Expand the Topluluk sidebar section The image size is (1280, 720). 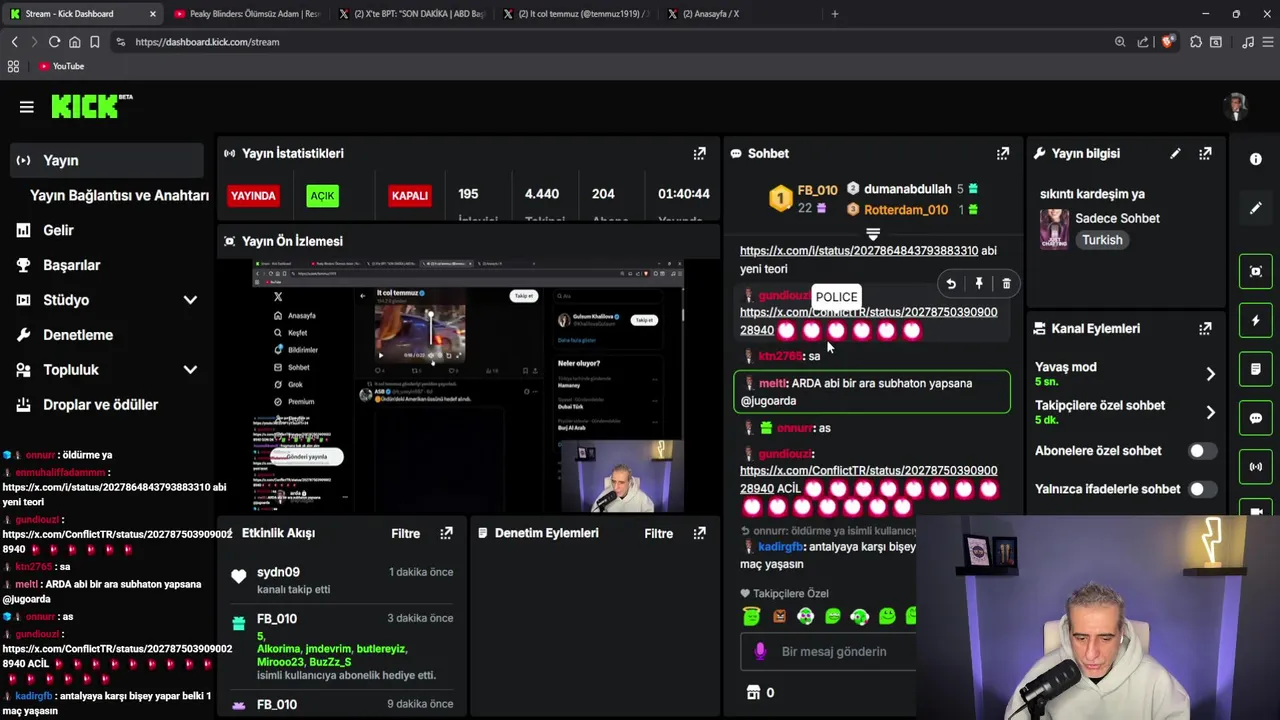coord(190,370)
